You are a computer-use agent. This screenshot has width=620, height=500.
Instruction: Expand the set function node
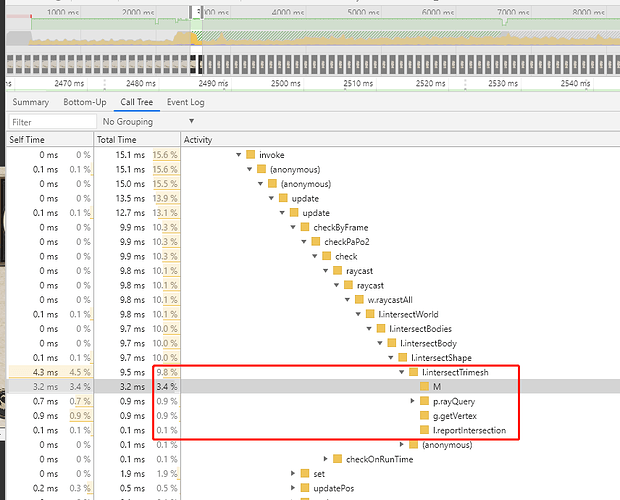(293, 474)
